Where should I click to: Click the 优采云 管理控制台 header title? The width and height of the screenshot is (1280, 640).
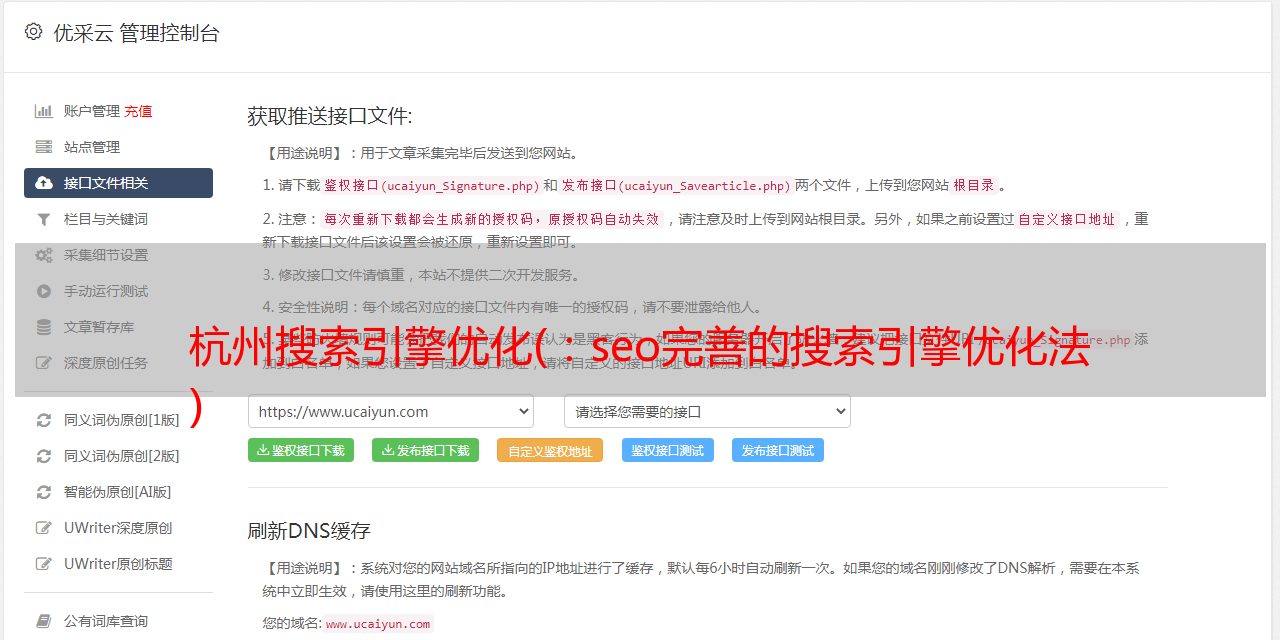[136, 33]
